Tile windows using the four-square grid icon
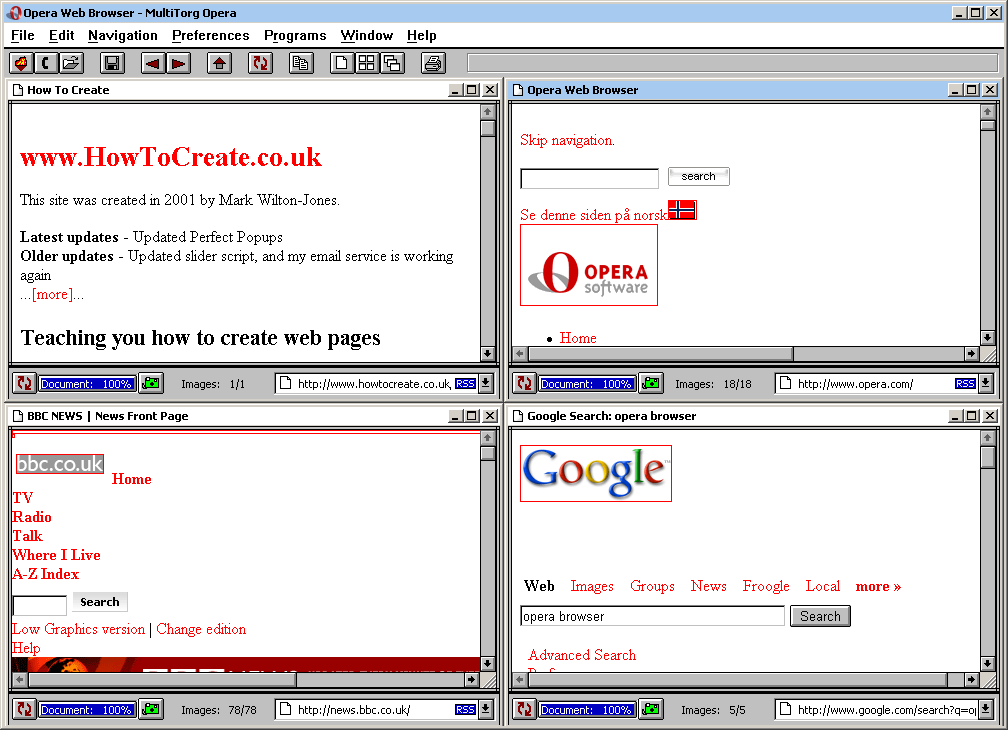The height and width of the screenshot is (730, 1008). point(366,63)
